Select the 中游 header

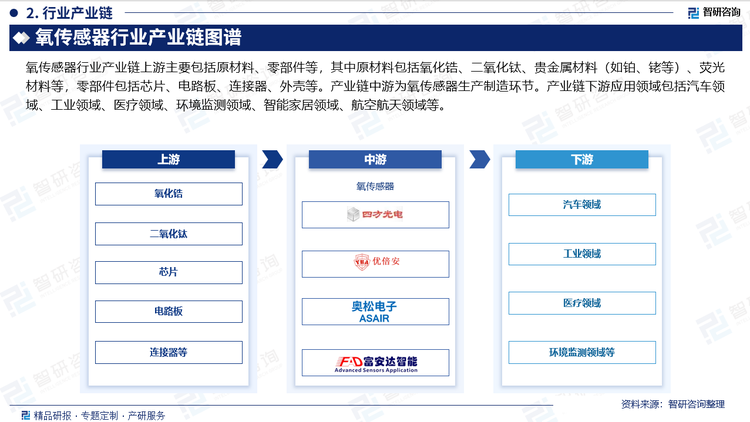[375, 159]
